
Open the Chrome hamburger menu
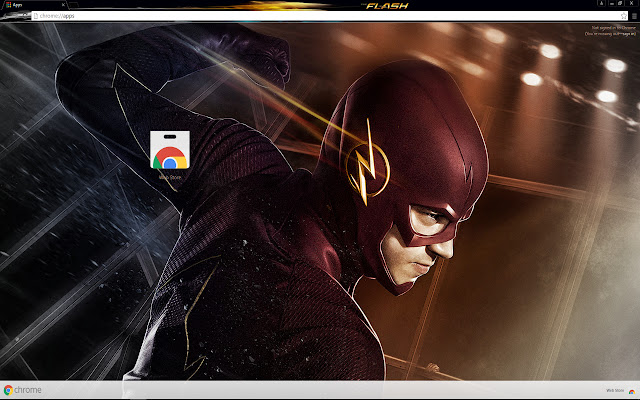[634, 16]
